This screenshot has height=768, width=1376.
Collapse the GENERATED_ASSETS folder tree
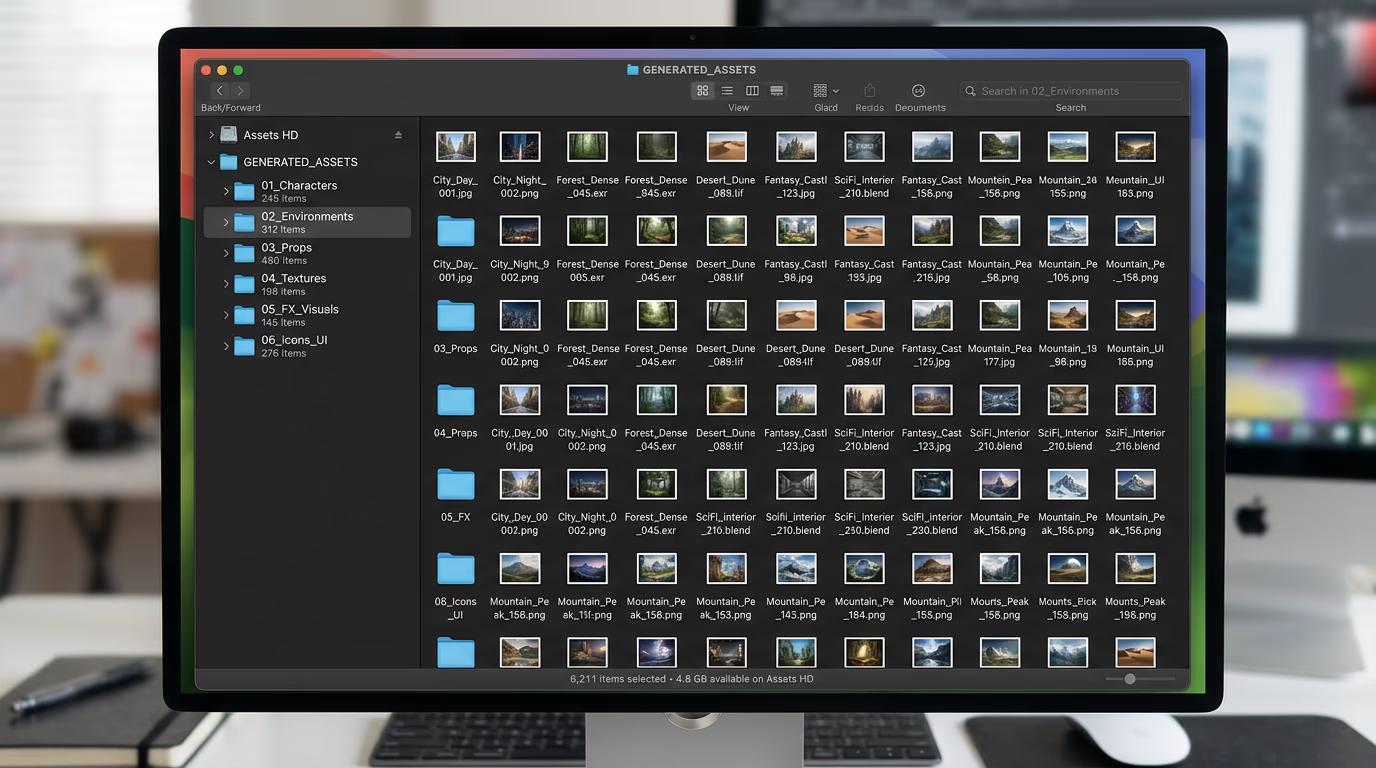pos(211,162)
